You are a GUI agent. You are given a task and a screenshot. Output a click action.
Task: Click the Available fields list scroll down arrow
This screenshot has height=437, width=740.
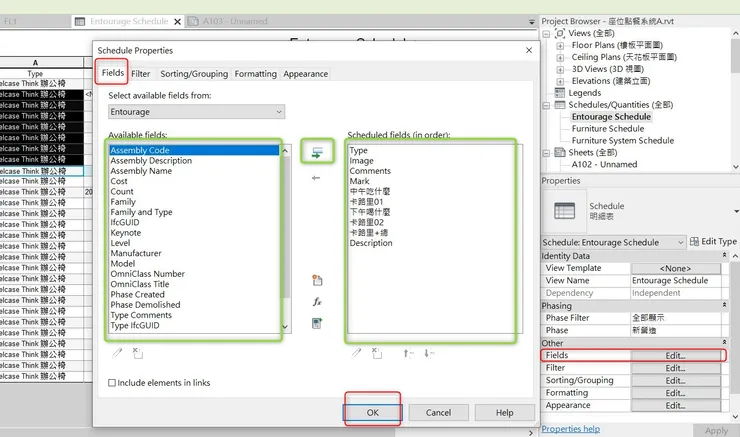[x=285, y=327]
